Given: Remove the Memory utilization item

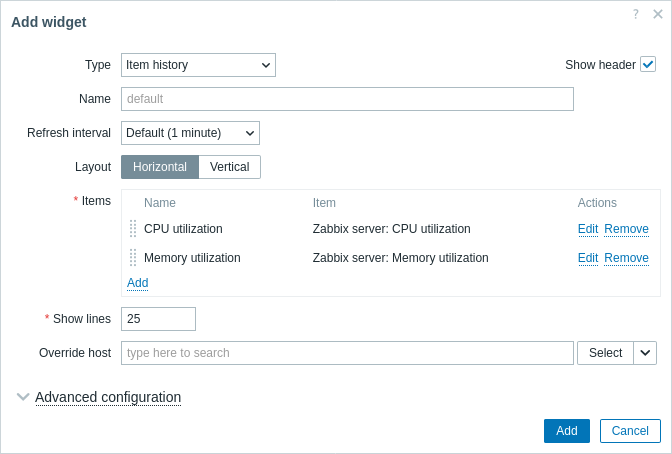Looking at the screenshot, I should (627, 258).
